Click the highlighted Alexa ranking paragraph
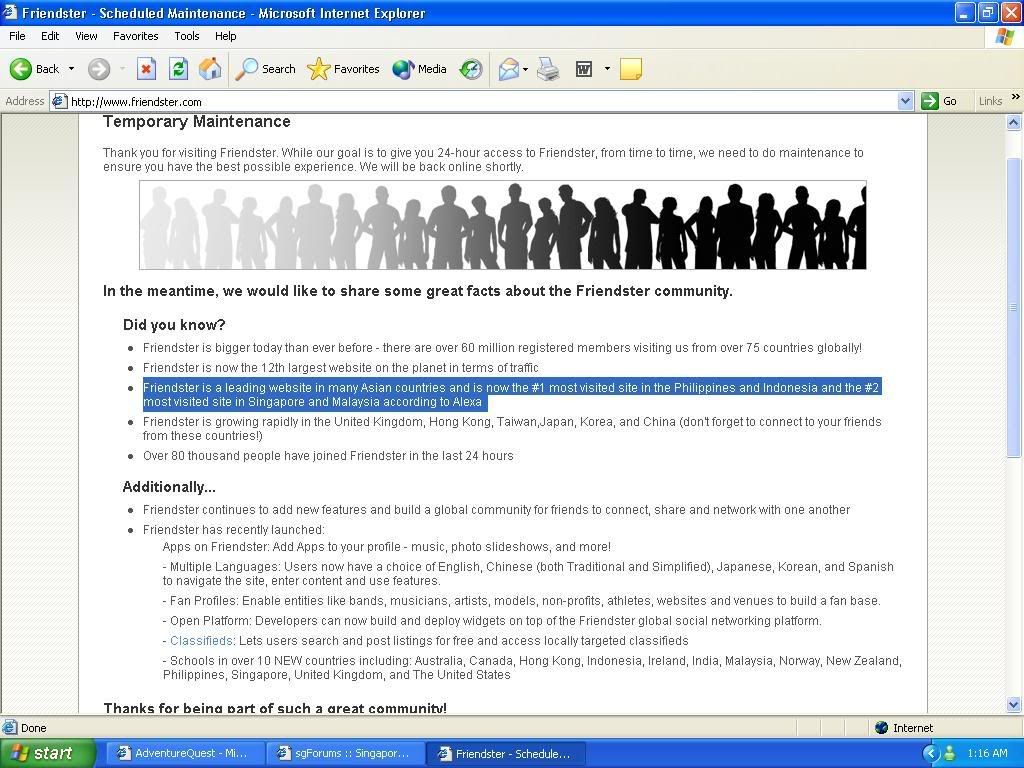Screen dimensions: 1024x768 coord(511,394)
